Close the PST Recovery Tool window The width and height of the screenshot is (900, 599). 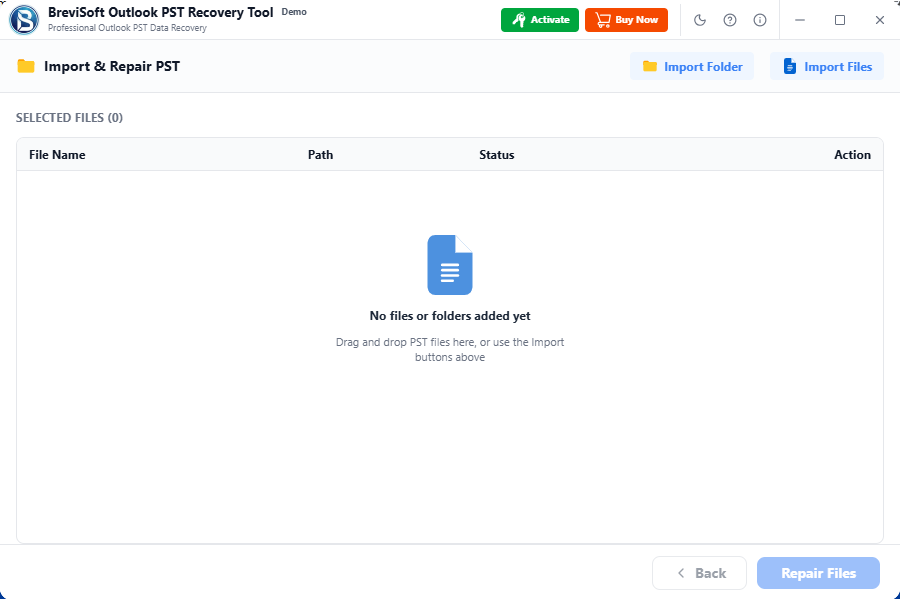coord(880,20)
